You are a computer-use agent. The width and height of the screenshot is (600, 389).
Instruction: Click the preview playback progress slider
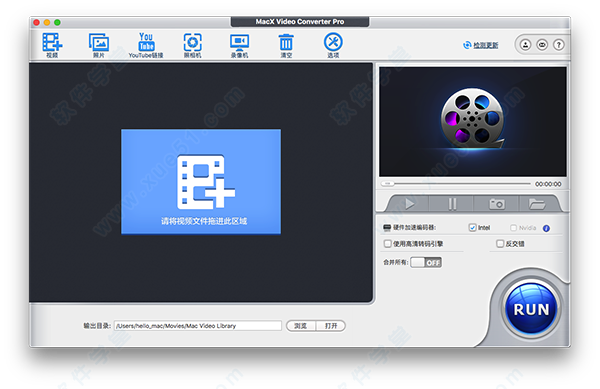(455, 184)
